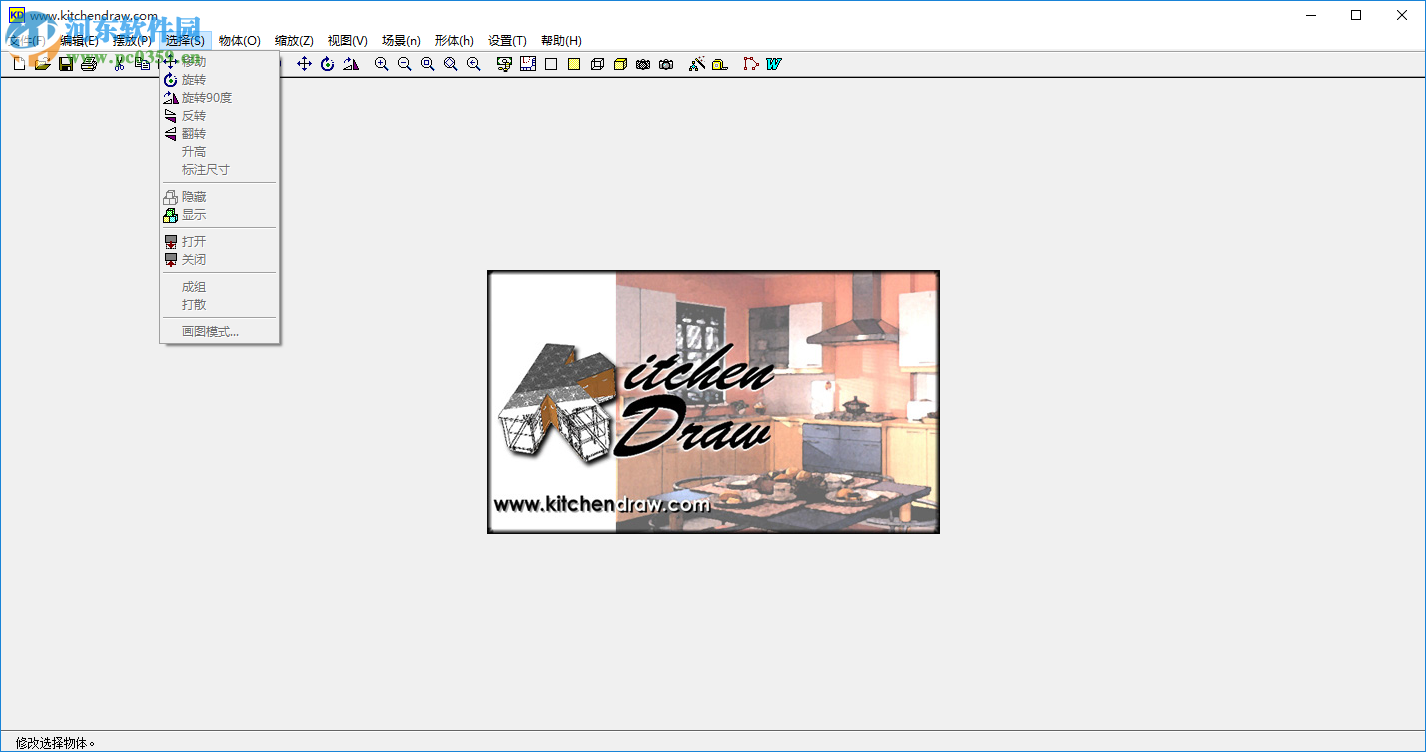
Task: Choose 成组 from the dropdown menu
Action: tap(220, 287)
